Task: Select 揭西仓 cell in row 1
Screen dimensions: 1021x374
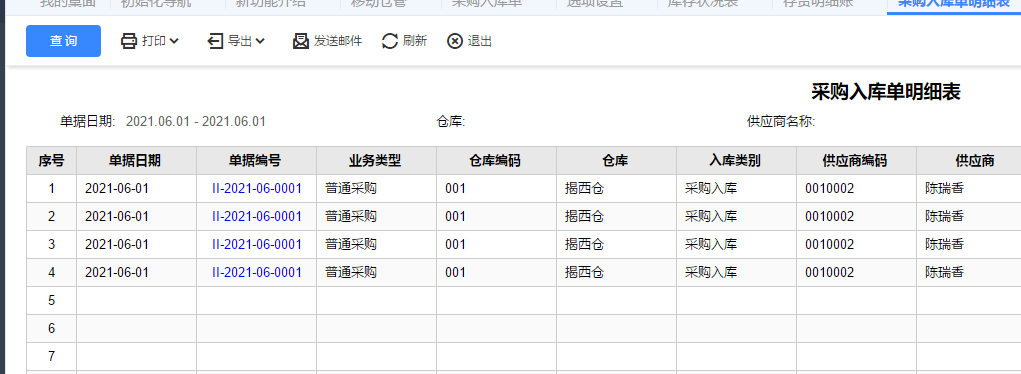Action: click(616, 189)
